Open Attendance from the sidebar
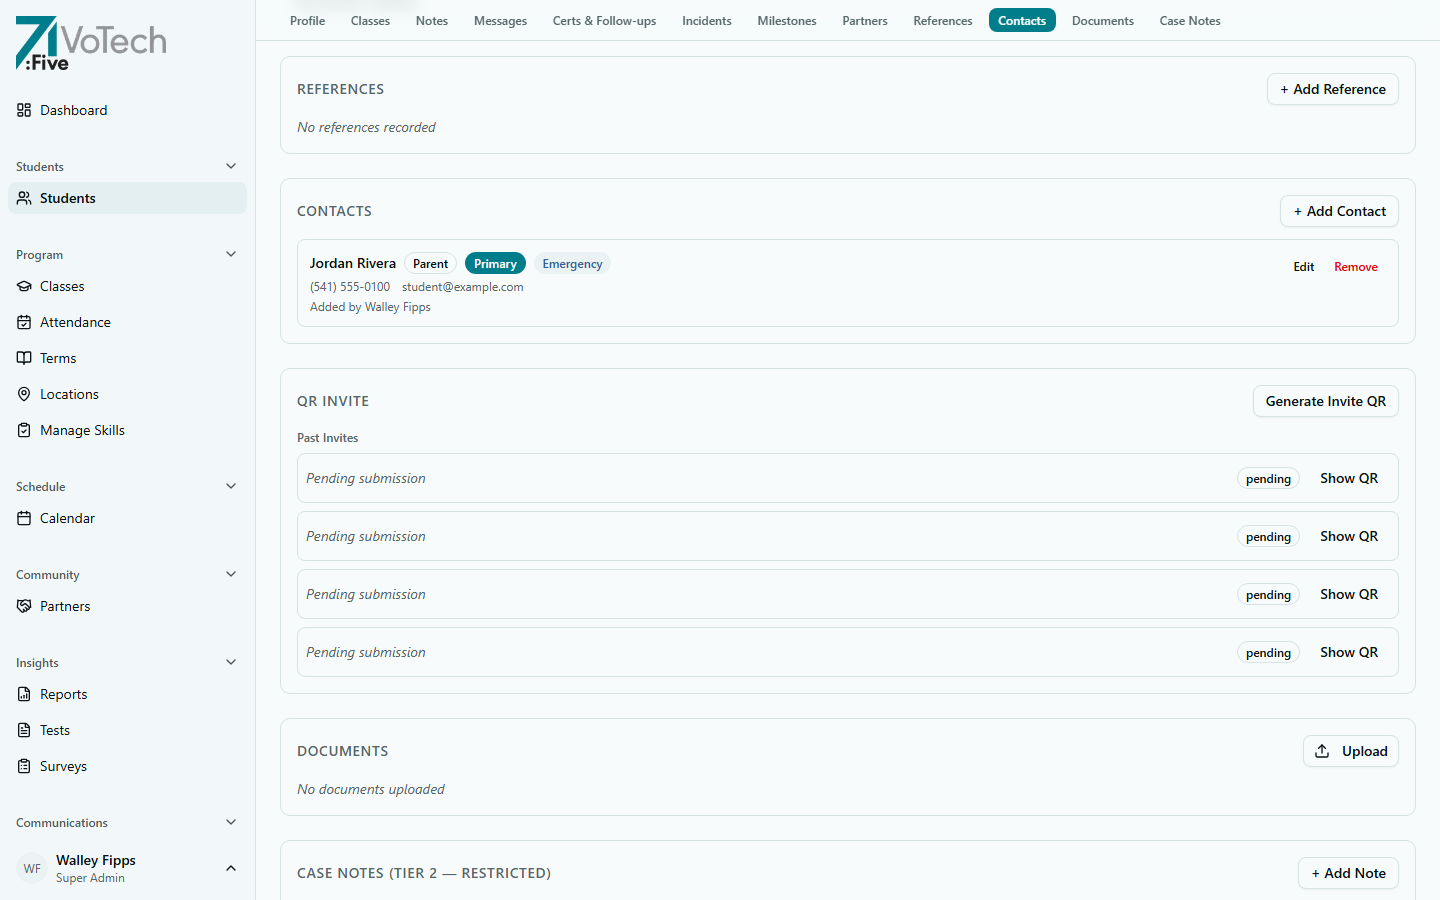 76,322
